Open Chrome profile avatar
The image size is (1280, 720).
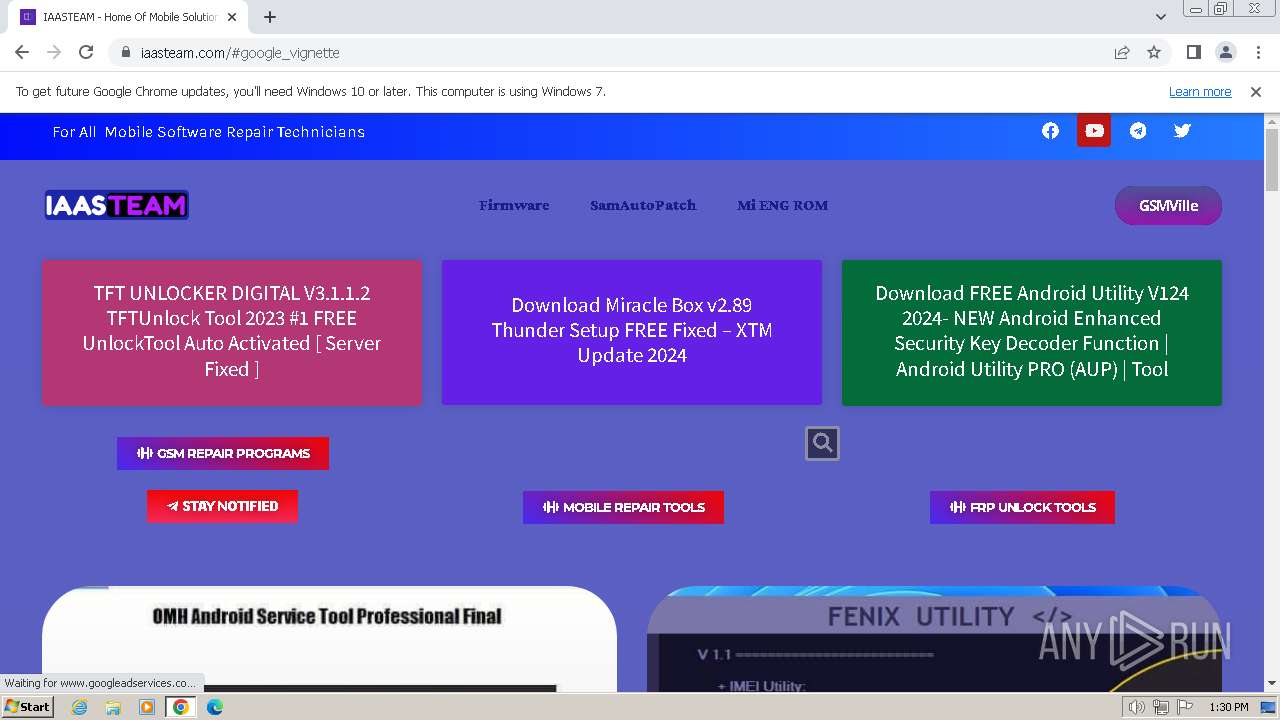[1225, 52]
